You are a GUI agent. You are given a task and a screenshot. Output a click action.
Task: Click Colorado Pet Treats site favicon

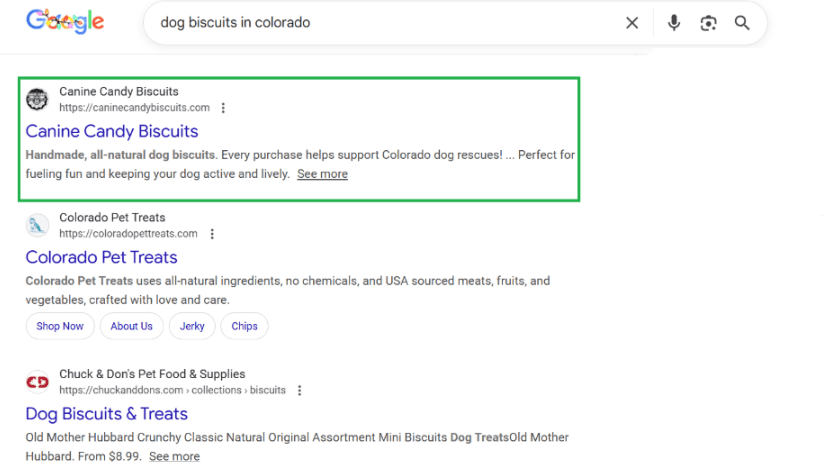37,225
